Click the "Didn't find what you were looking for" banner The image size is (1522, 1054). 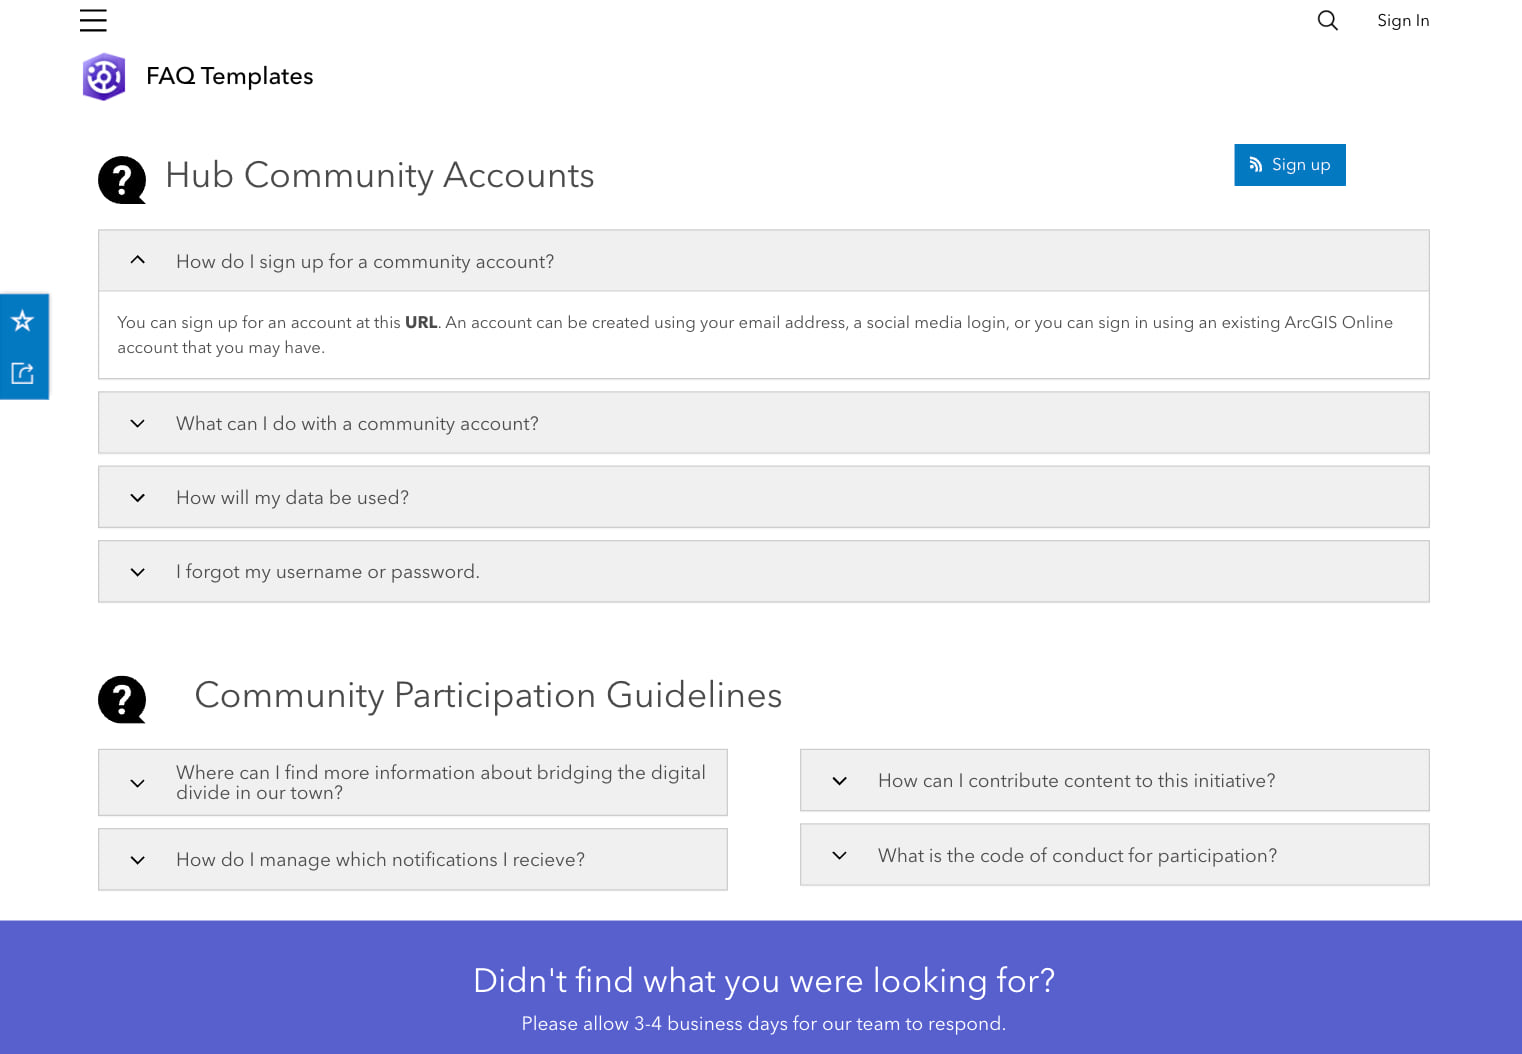click(763, 981)
